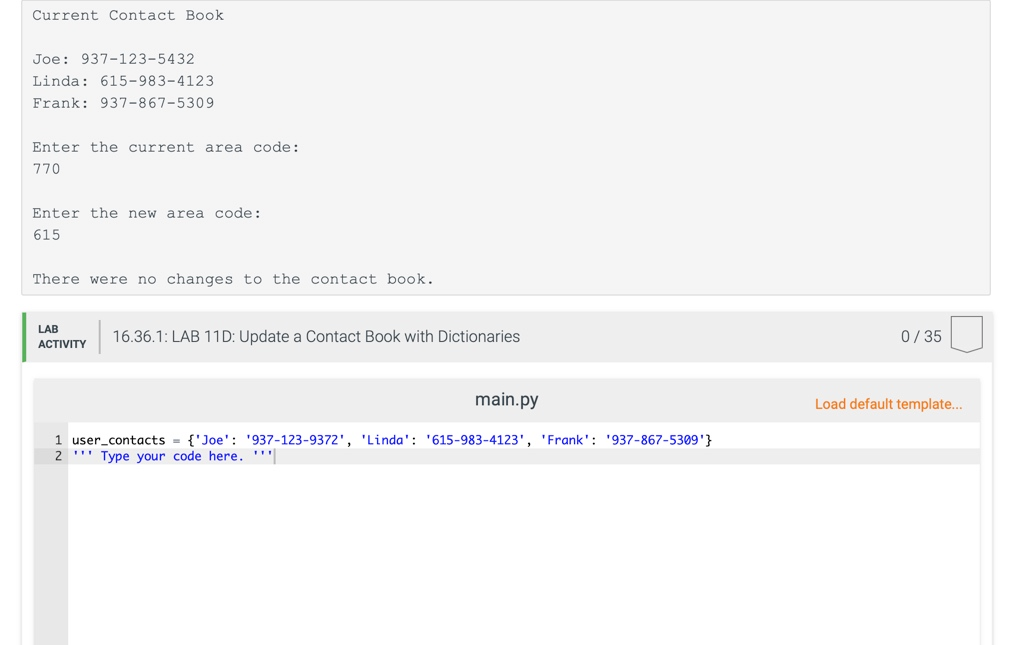The image size is (1028, 645).
Task: Click the LAB ACTIVITY label icon
Action: point(60,336)
